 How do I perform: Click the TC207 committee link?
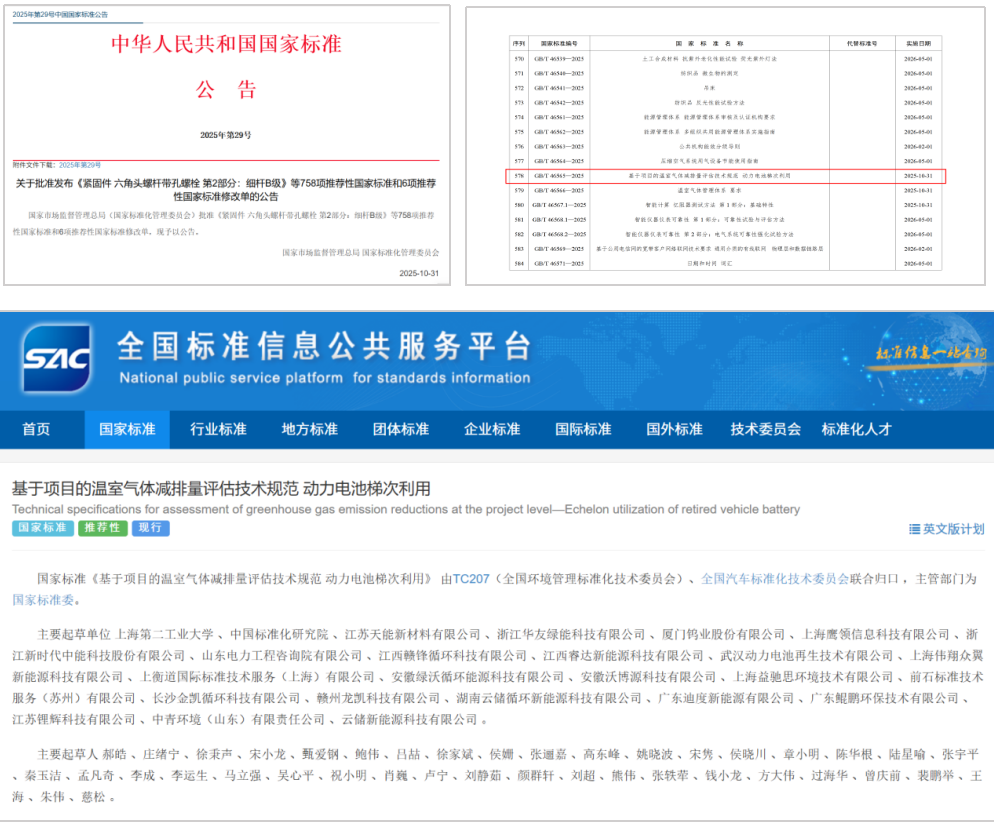pyautogui.click(x=472, y=579)
